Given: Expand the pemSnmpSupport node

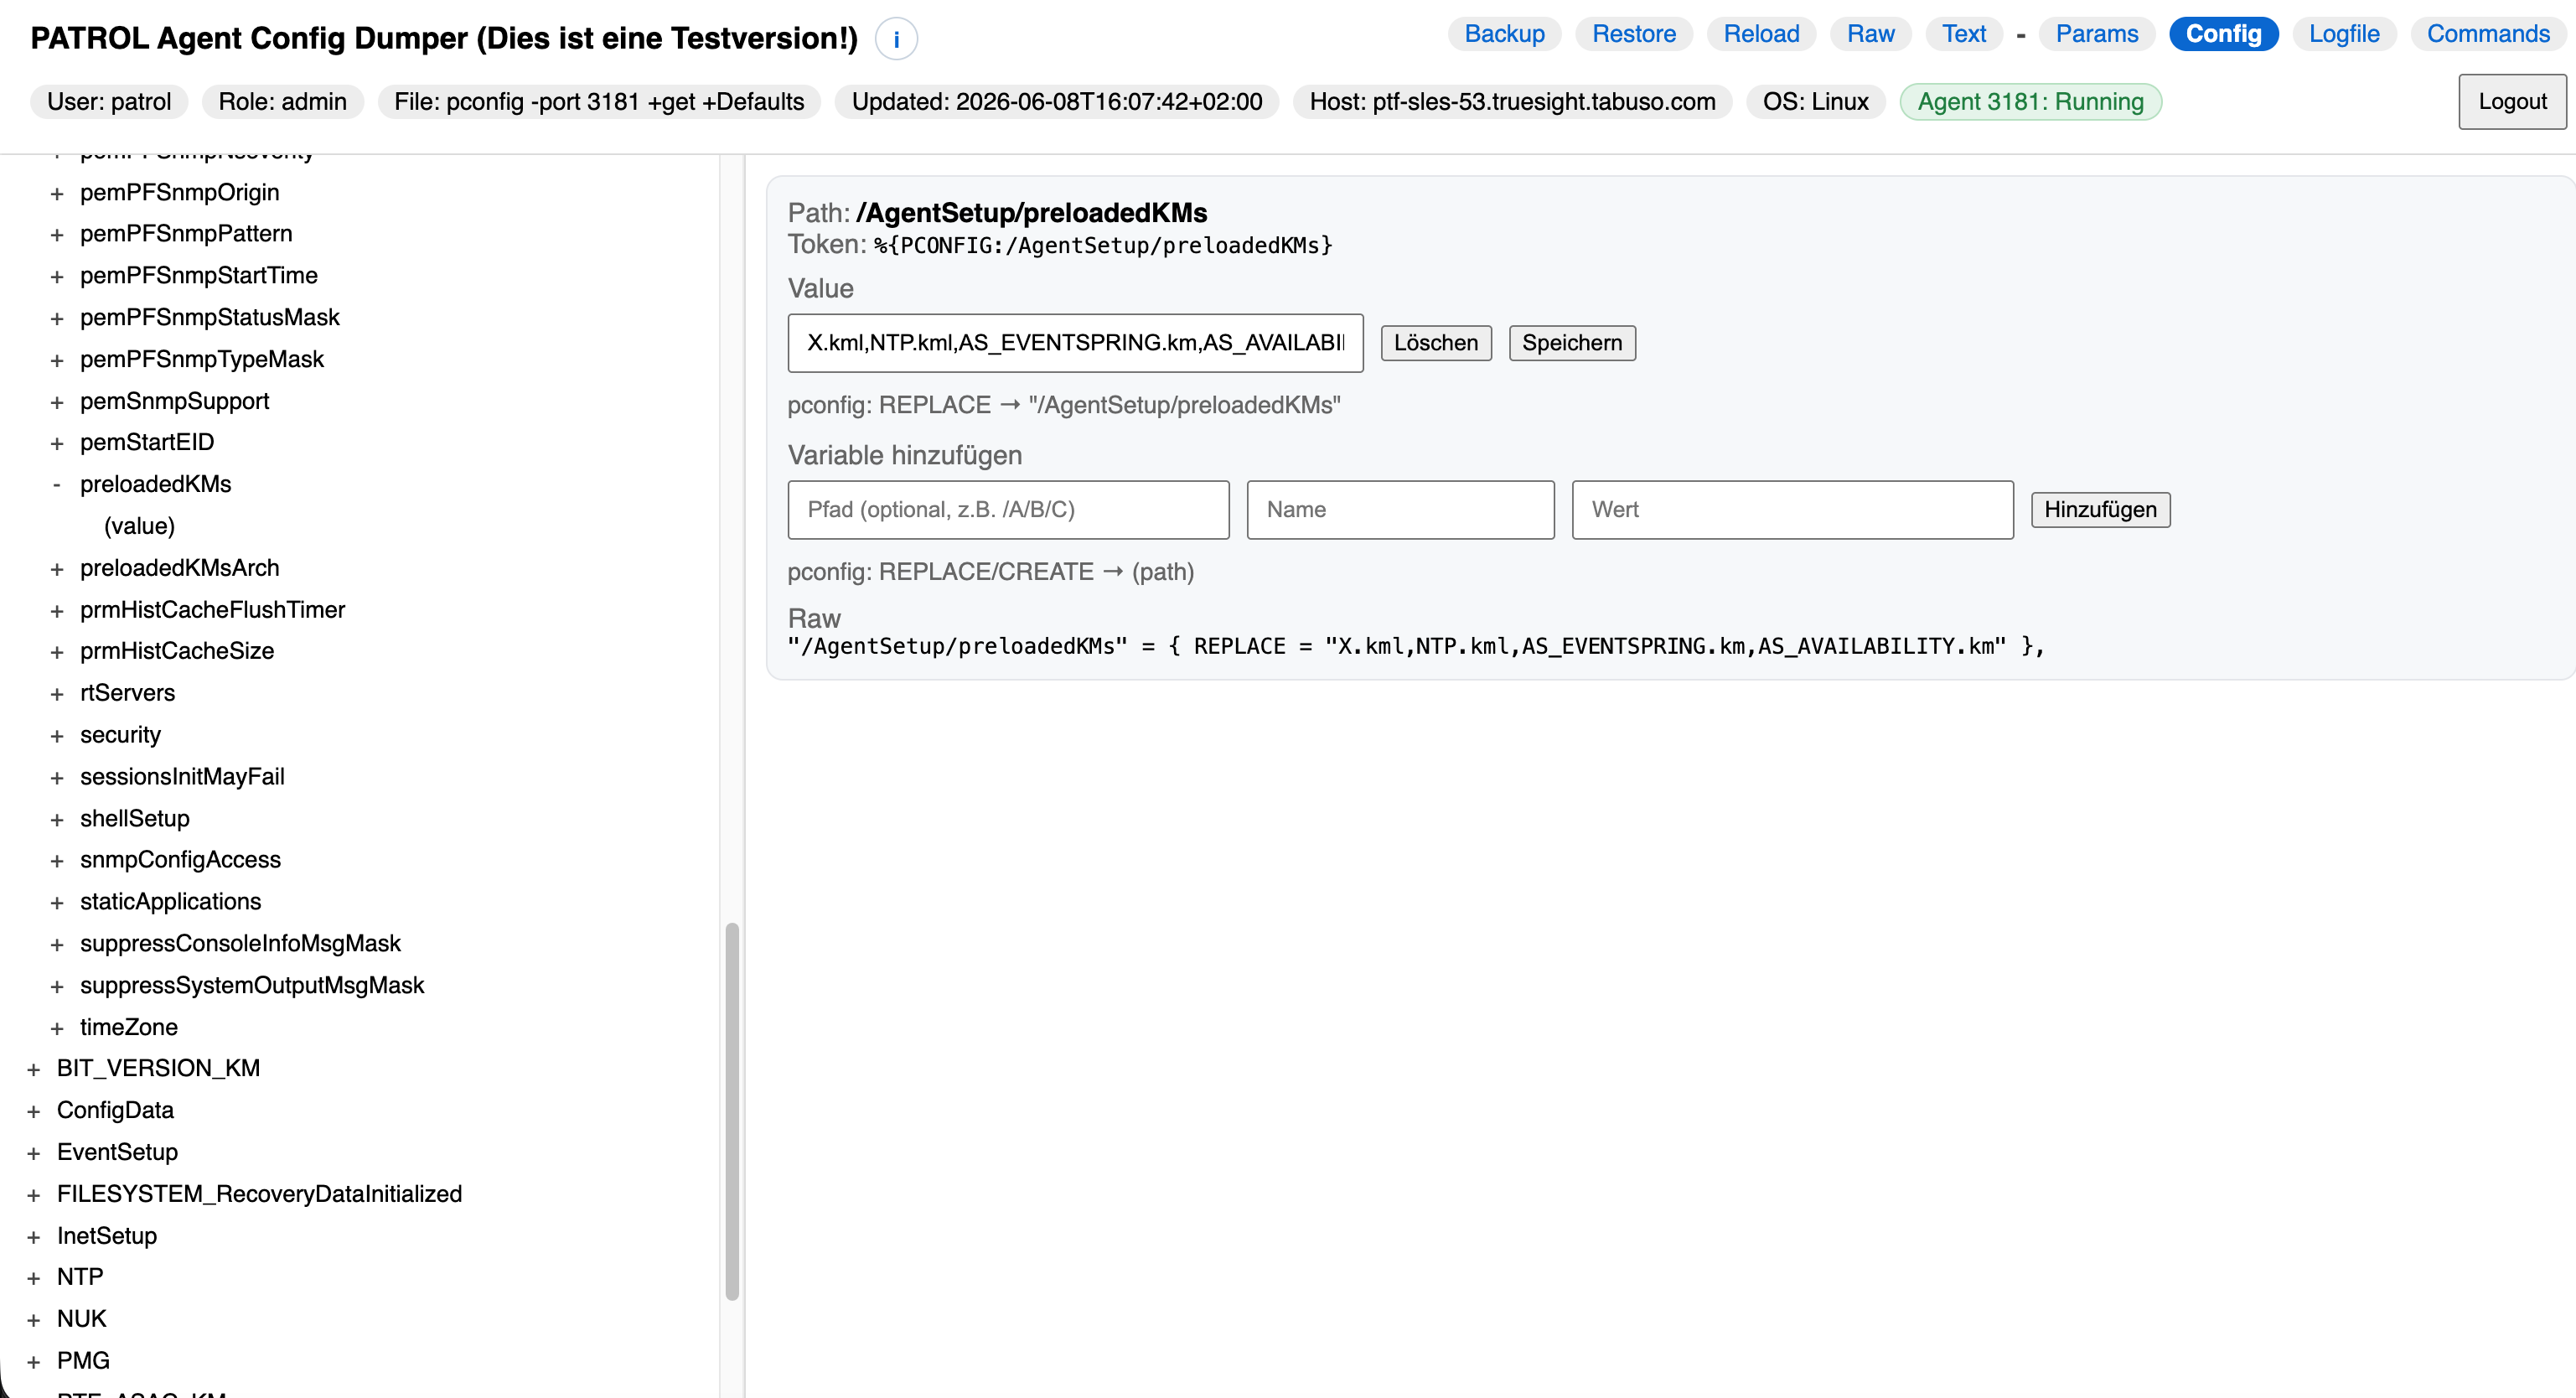Looking at the screenshot, I should [57, 403].
